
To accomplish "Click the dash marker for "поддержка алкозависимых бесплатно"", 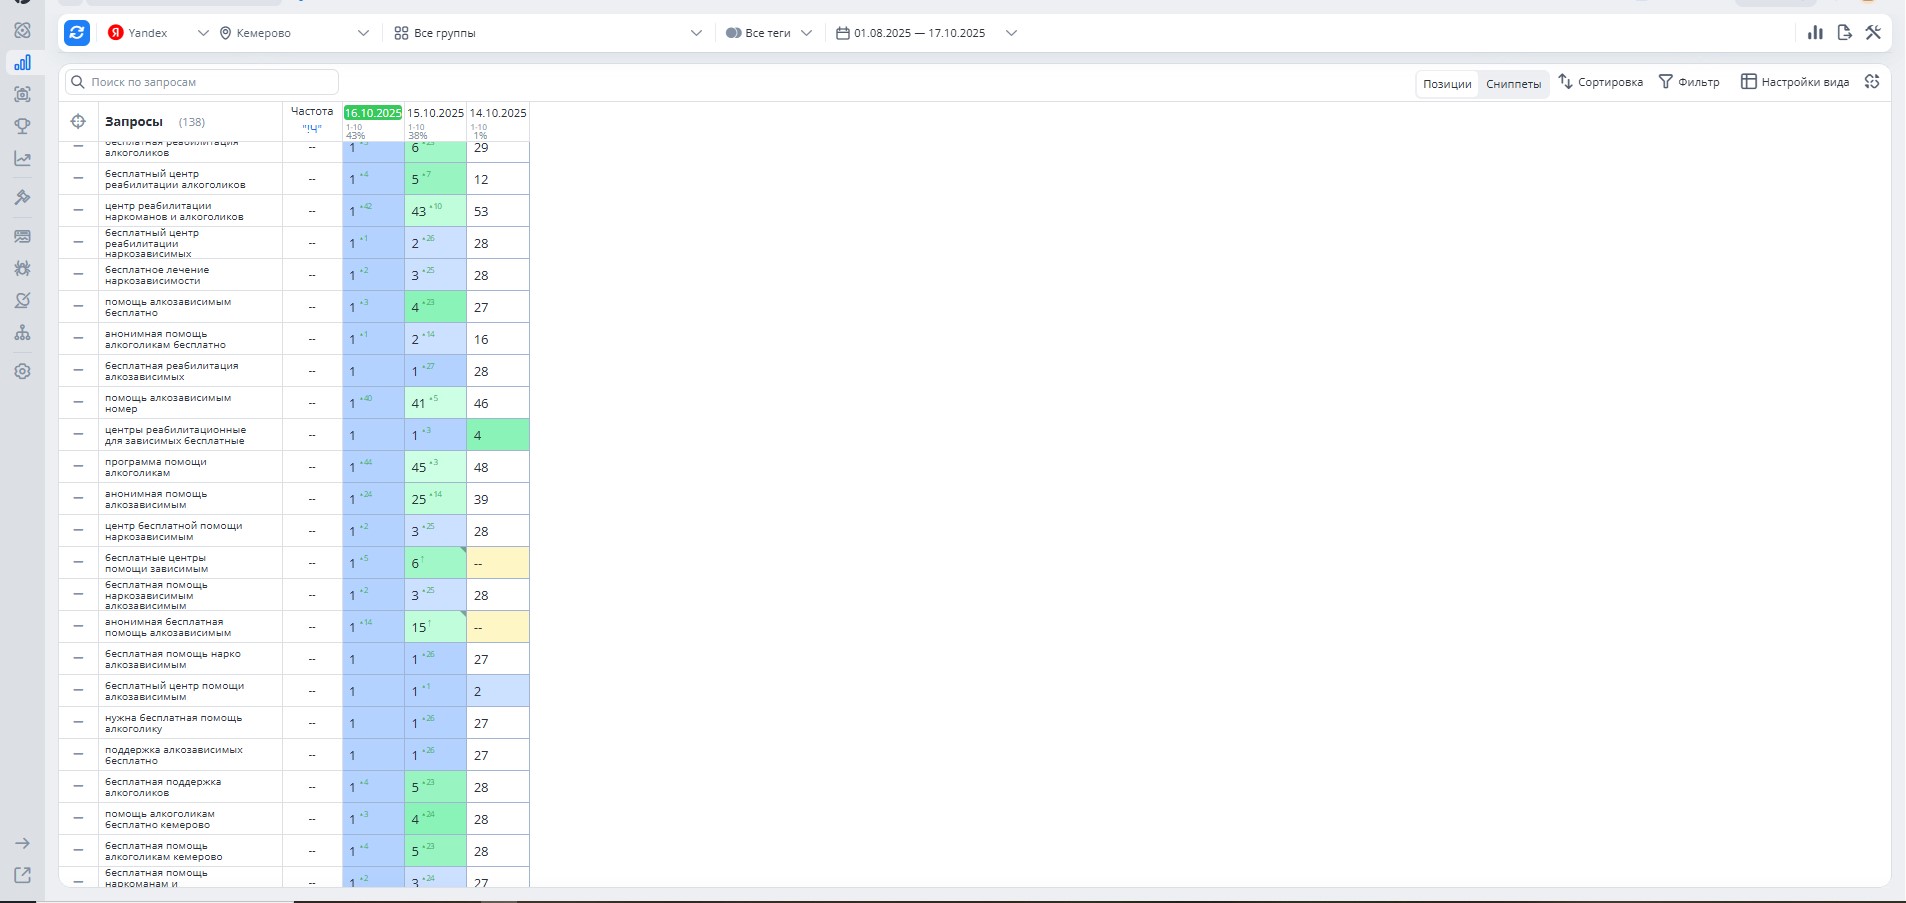I will click(x=78, y=754).
